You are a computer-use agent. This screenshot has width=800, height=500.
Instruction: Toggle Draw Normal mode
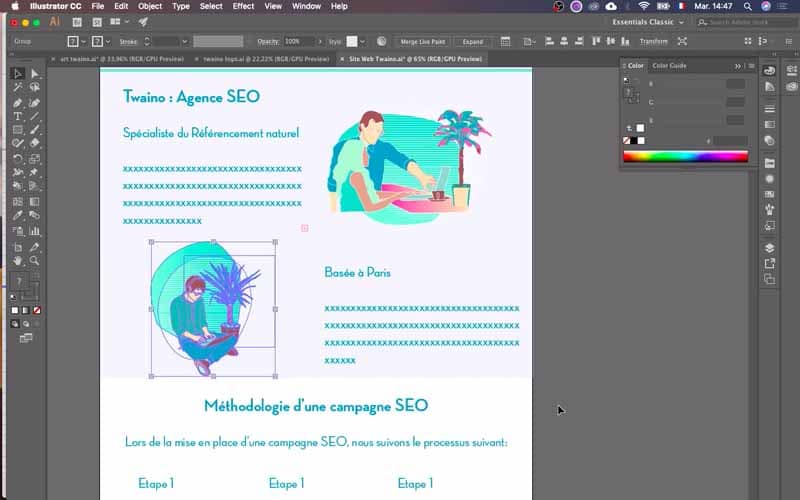[x=15, y=324]
